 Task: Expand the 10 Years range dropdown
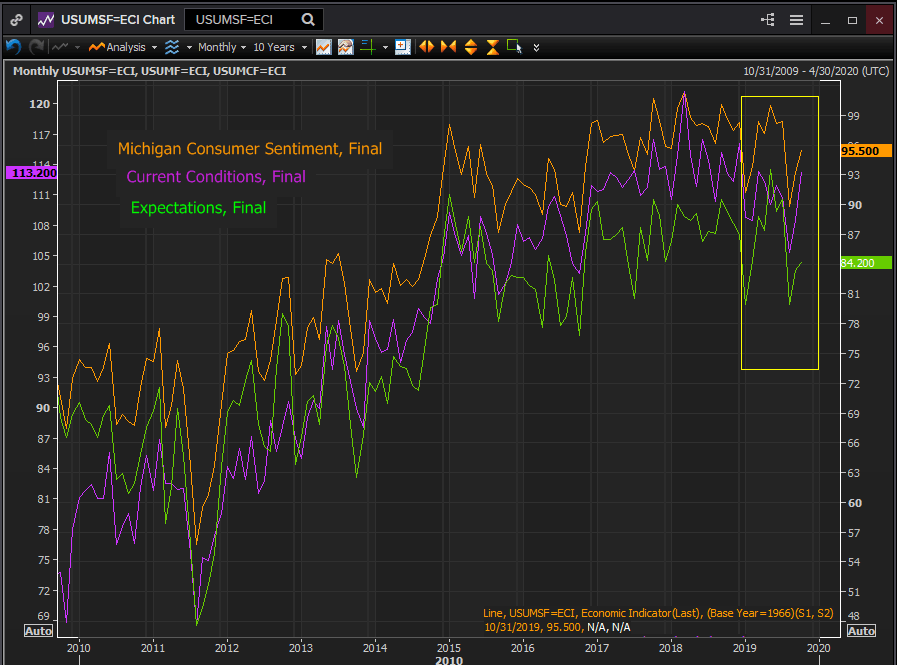click(x=279, y=47)
